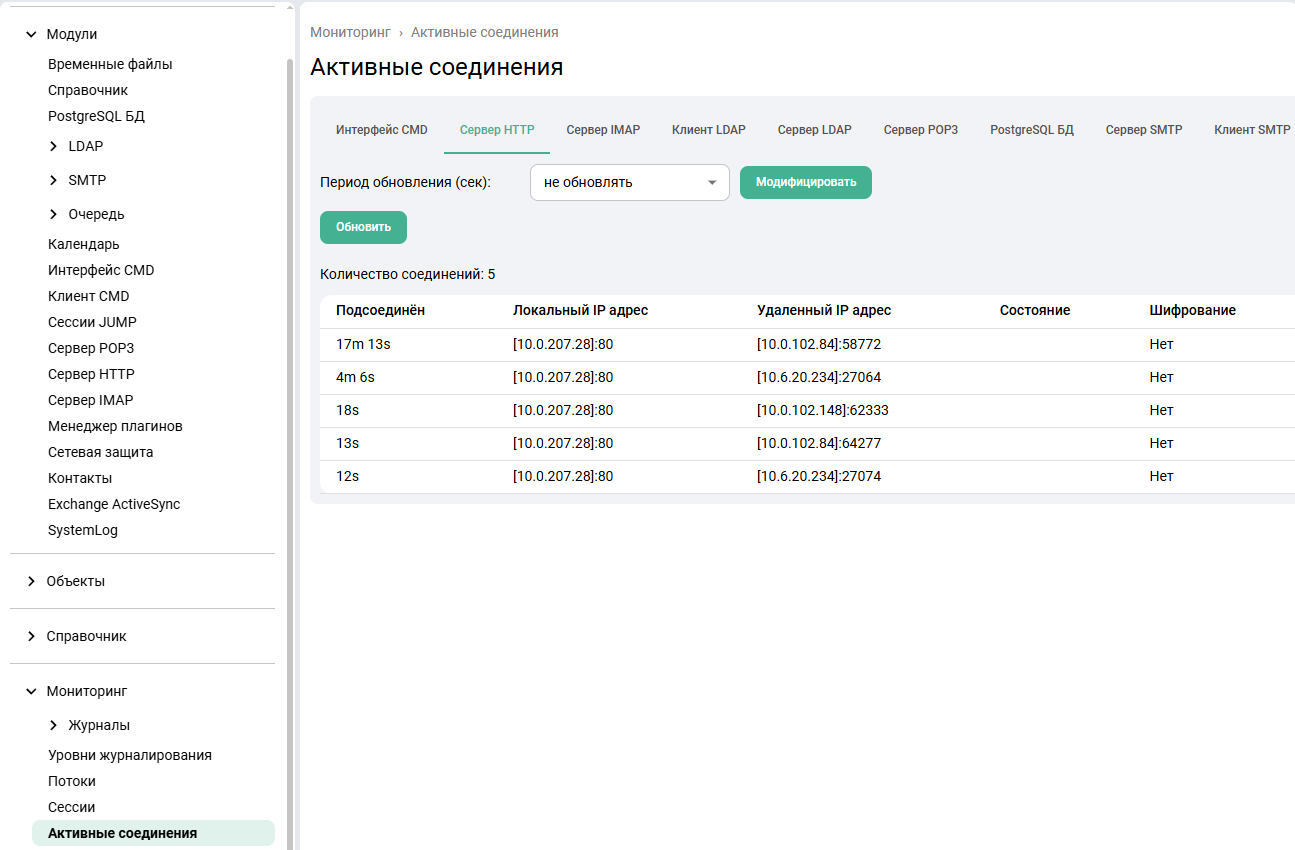Expand the Очередь tree node
The height and width of the screenshot is (850, 1295).
coord(53,214)
